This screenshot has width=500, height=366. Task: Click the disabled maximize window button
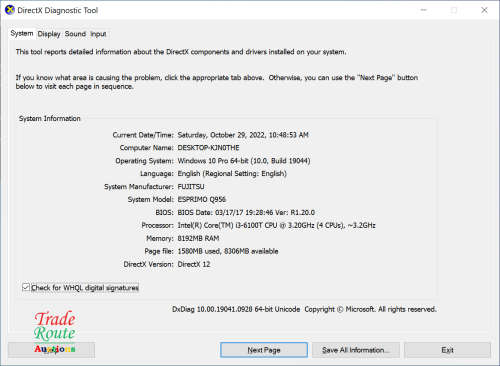[x=454, y=10]
